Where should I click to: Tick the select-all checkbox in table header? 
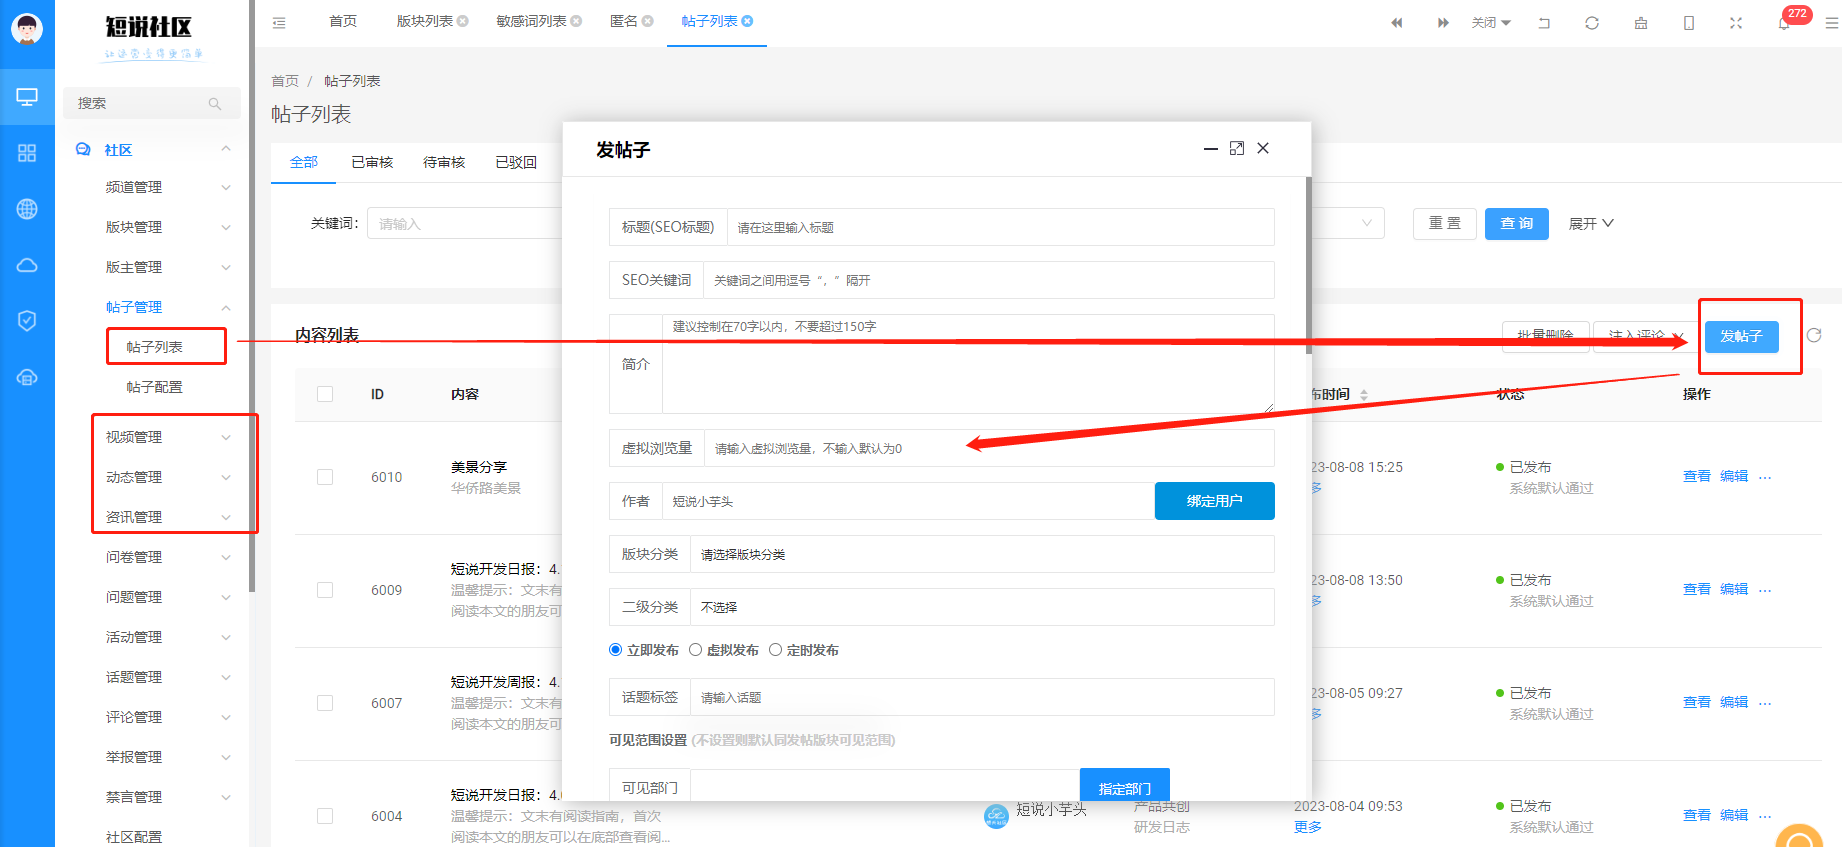click(x=325, y=394)
